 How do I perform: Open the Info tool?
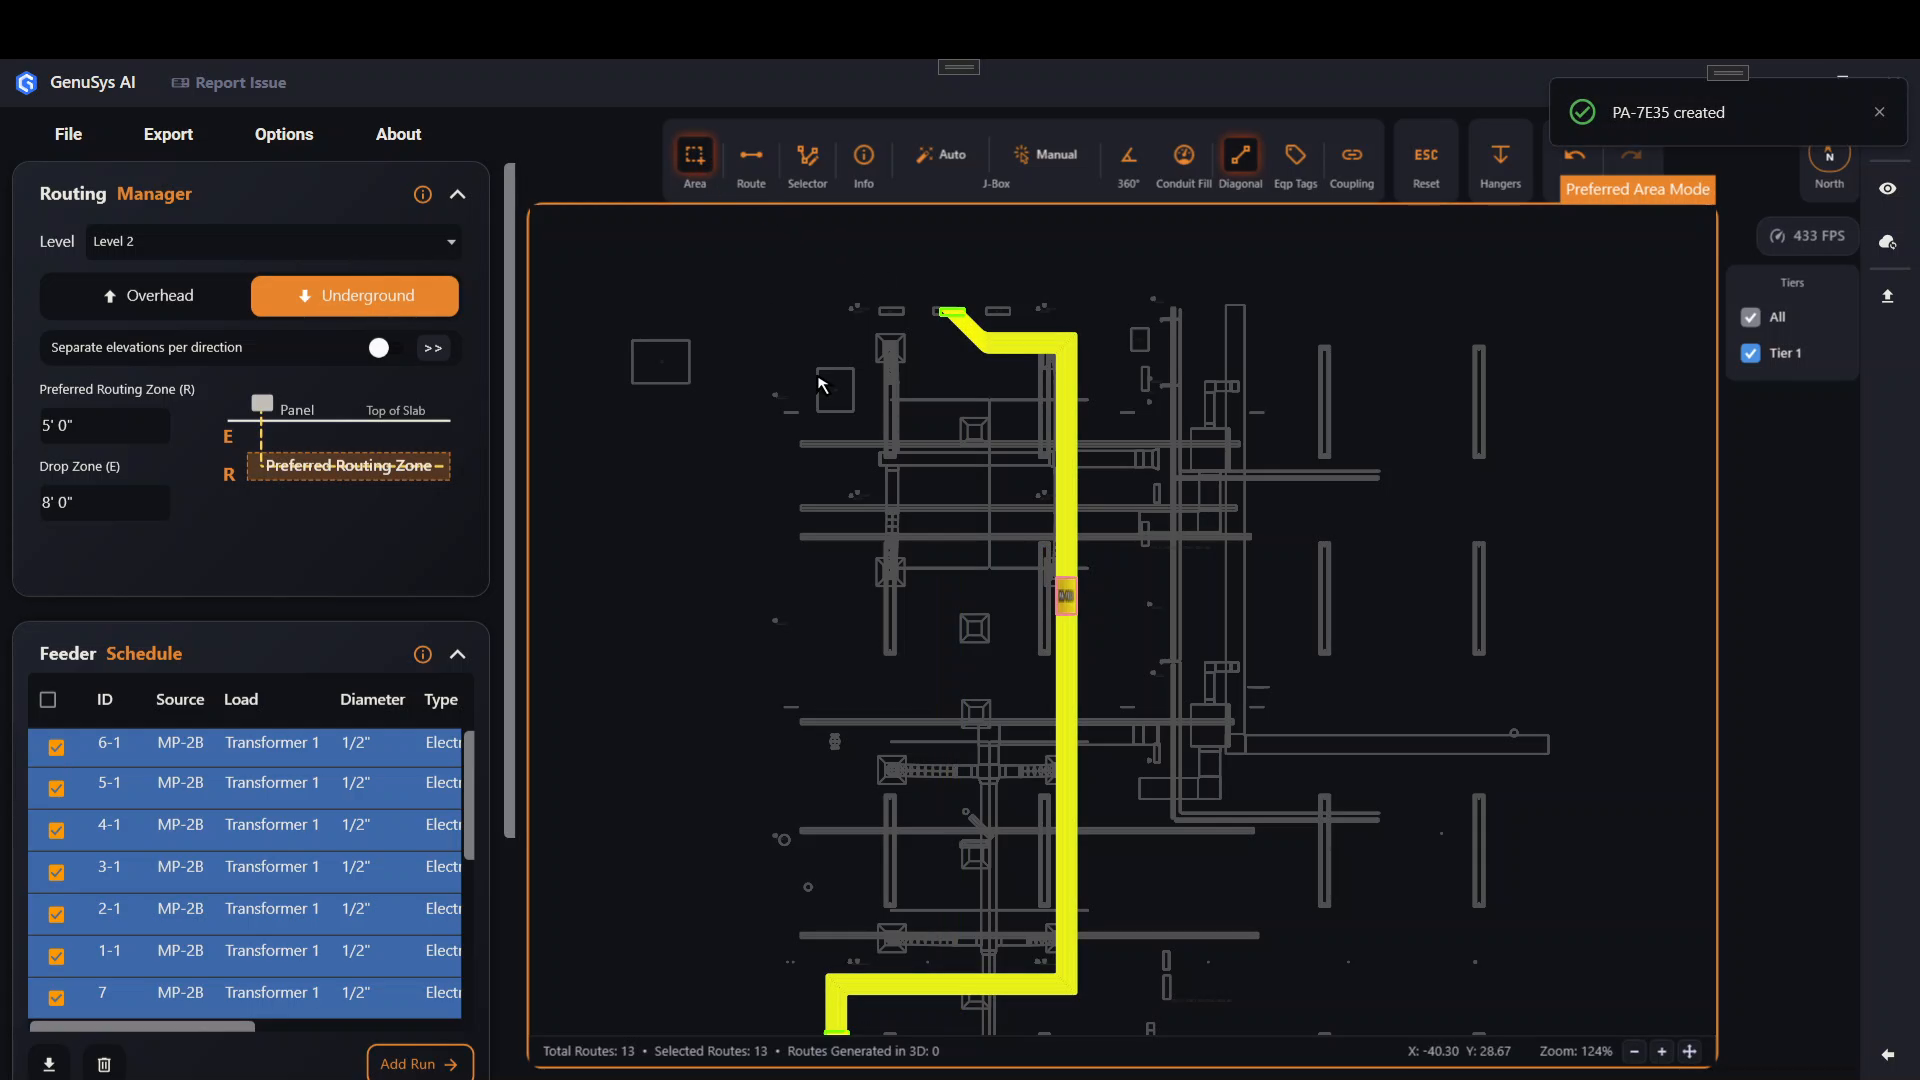point(863,163)
